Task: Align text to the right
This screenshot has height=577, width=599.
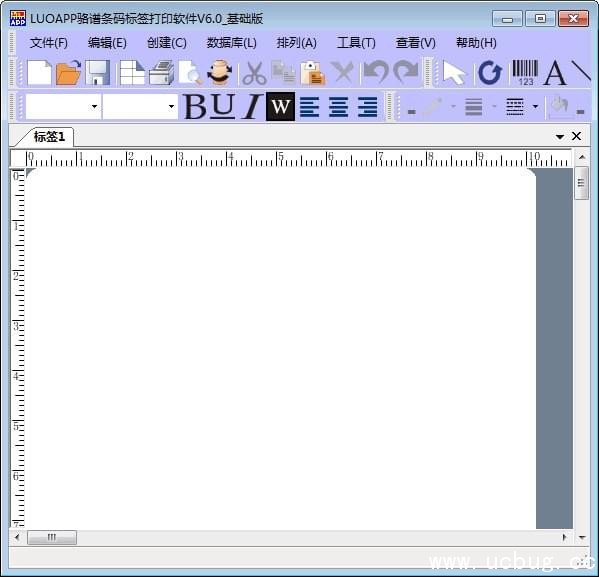Action: (368, 107)
